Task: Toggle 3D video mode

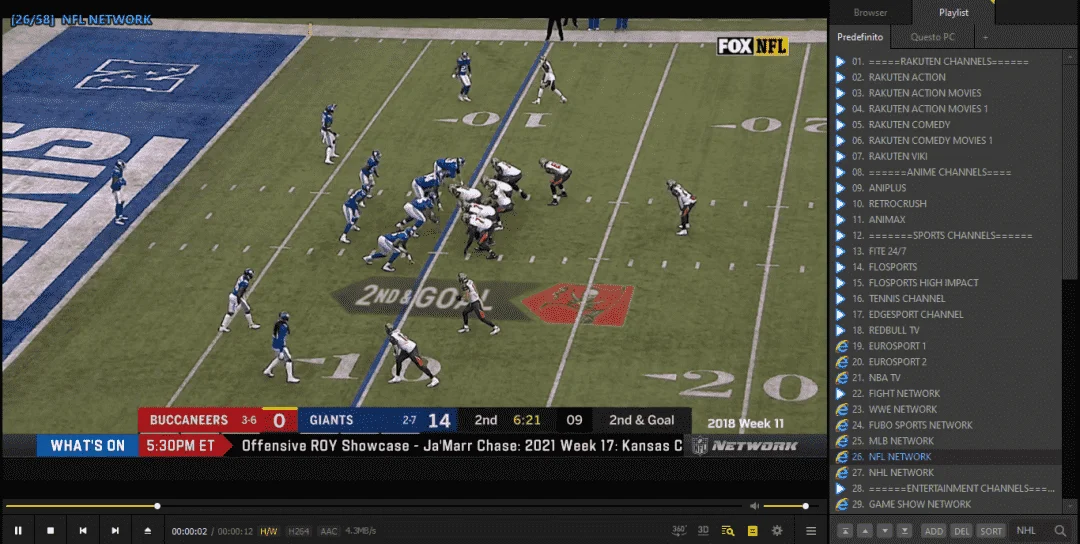Action: click(703, 530)
